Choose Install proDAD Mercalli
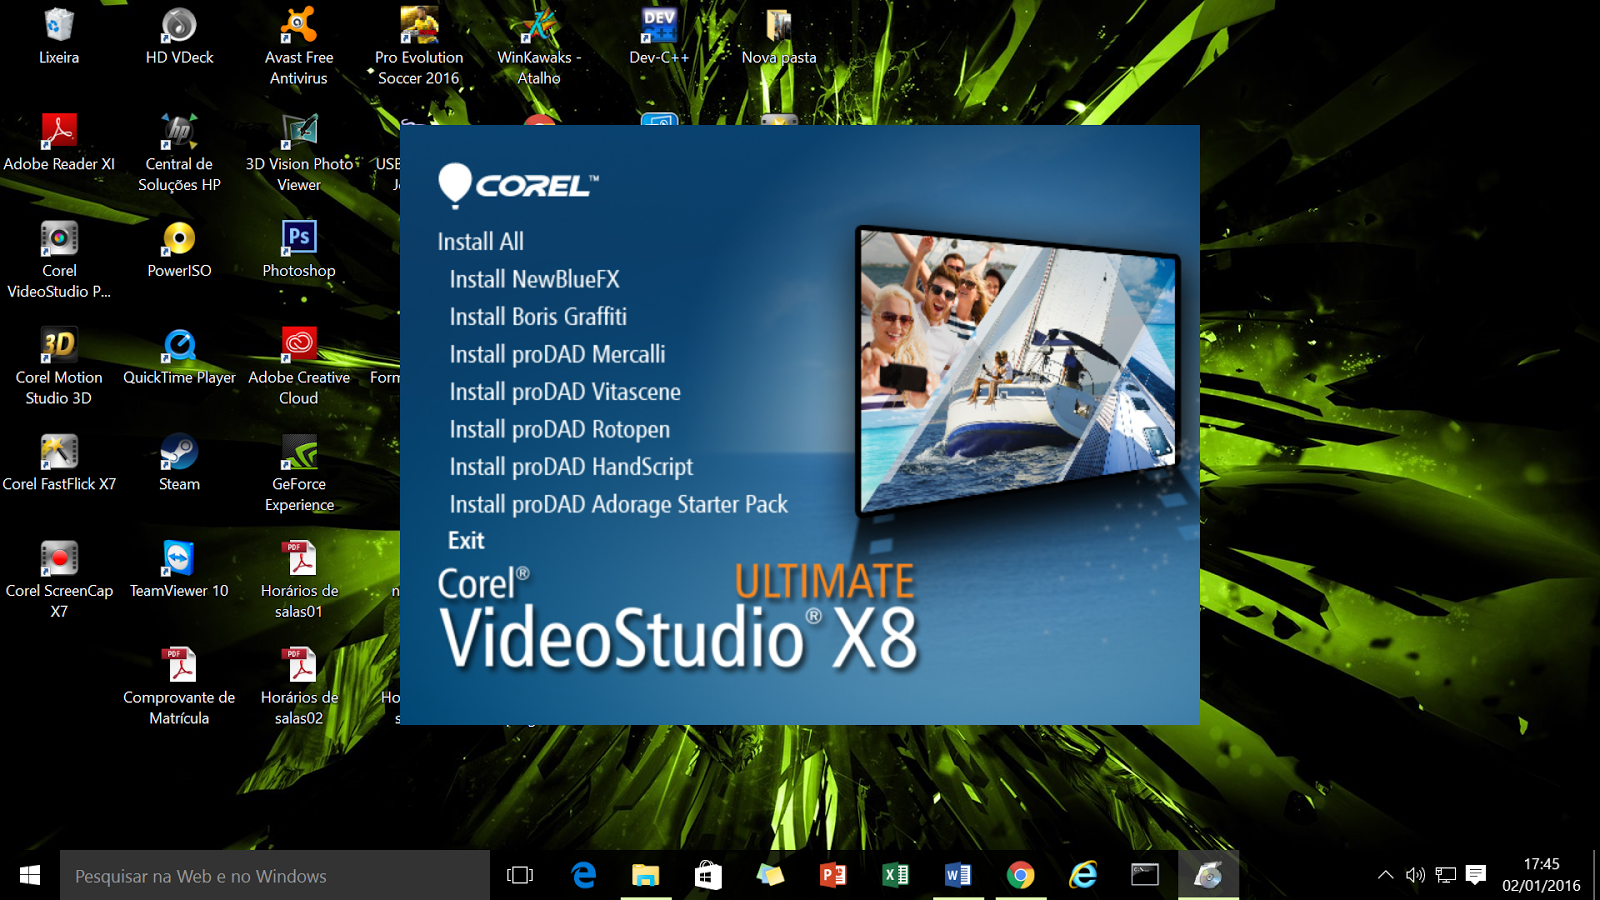Viewport: 1600px width, 900px height. pyautogui.click(x=557, y=354)
